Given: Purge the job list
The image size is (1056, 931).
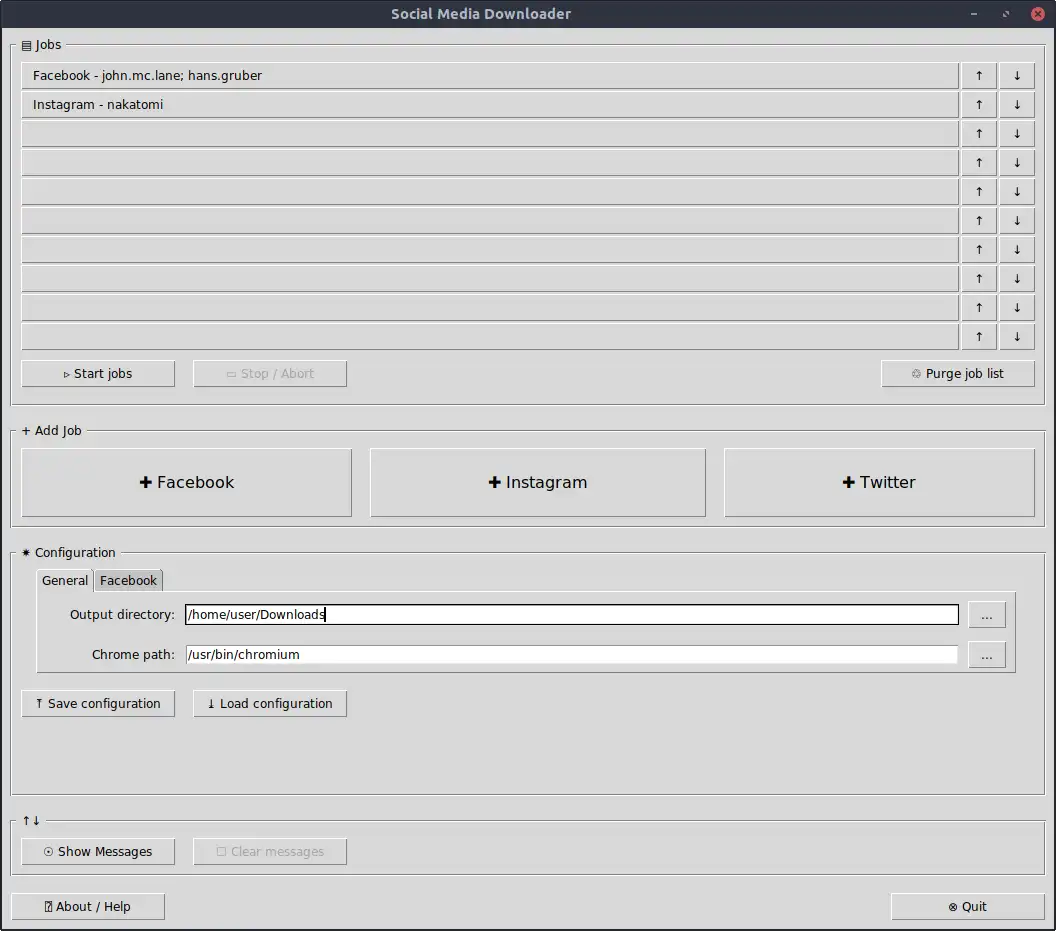Looking at the screenshot, I should click(x=958, y=374).
